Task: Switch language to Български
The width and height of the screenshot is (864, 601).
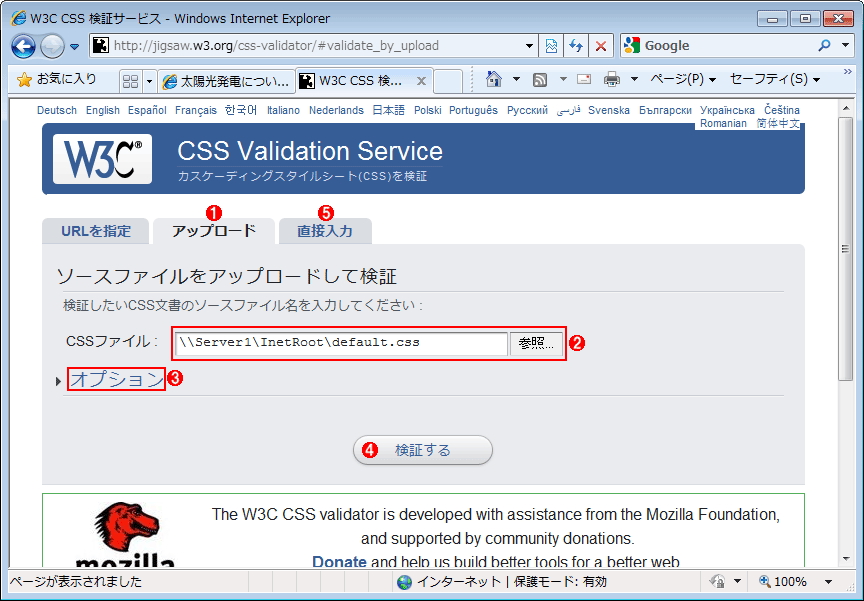Action: tap(665, 110)
